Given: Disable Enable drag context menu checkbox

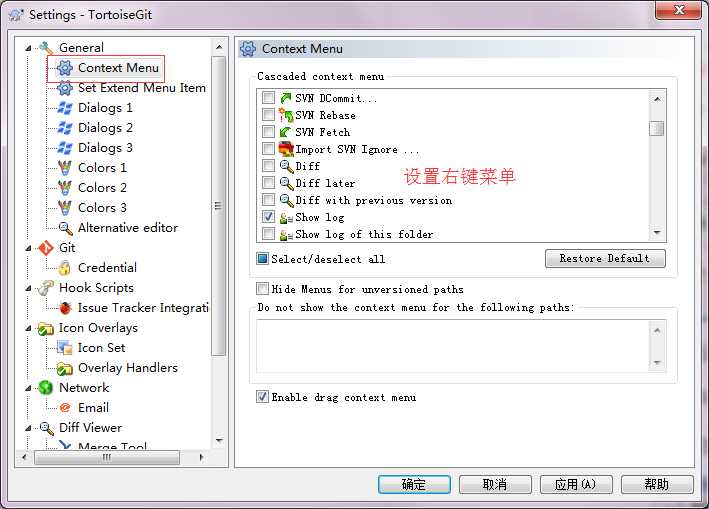Looking at the screenshot, I should click(x=262, y=397).
